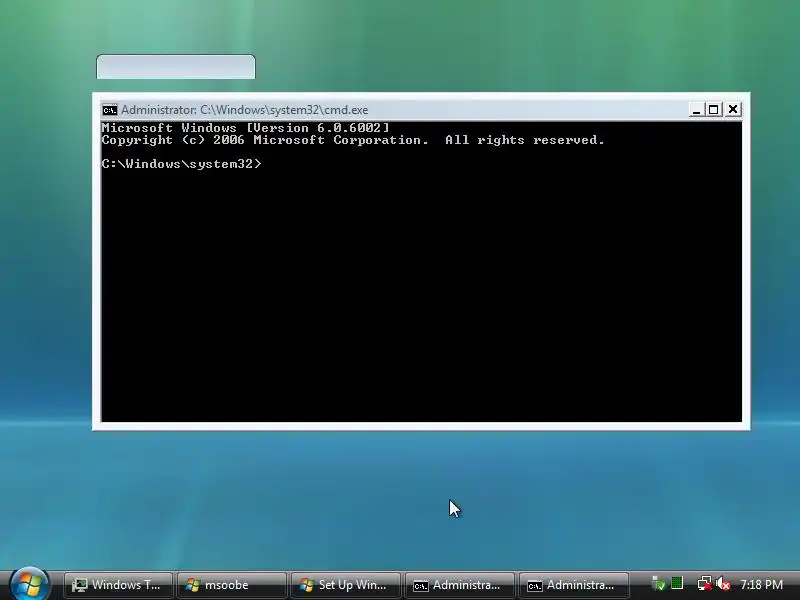Open the green Task Manager CPU meter tray icon

677,583
